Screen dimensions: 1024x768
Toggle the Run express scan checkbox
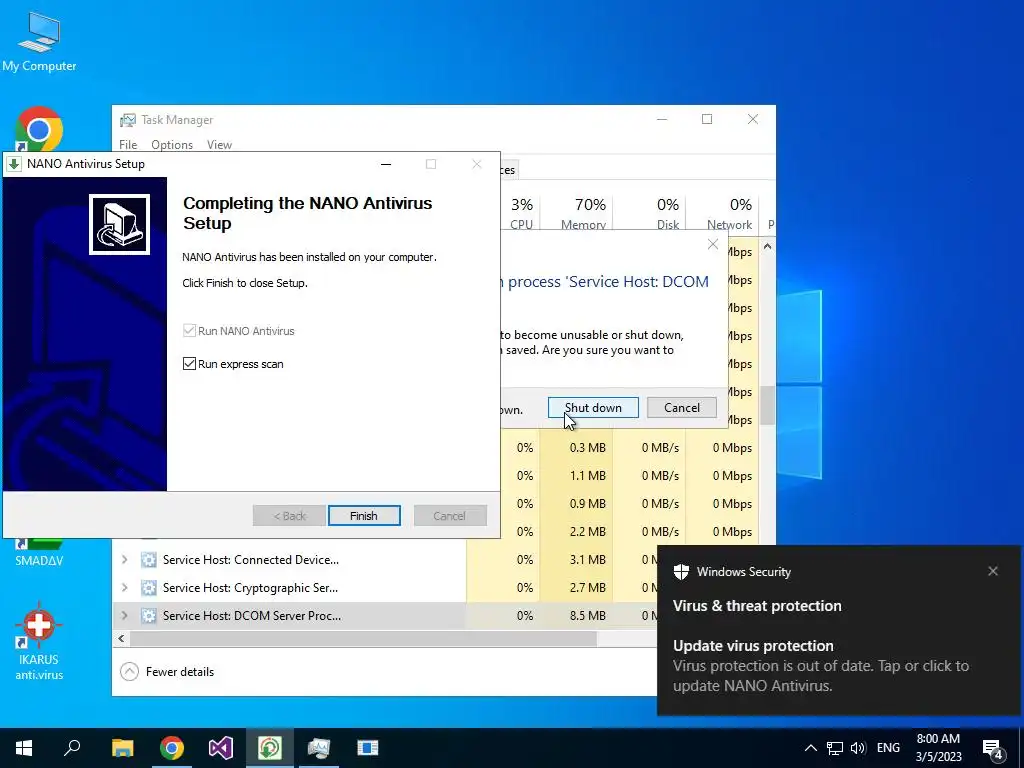click(x=189, y=364)
